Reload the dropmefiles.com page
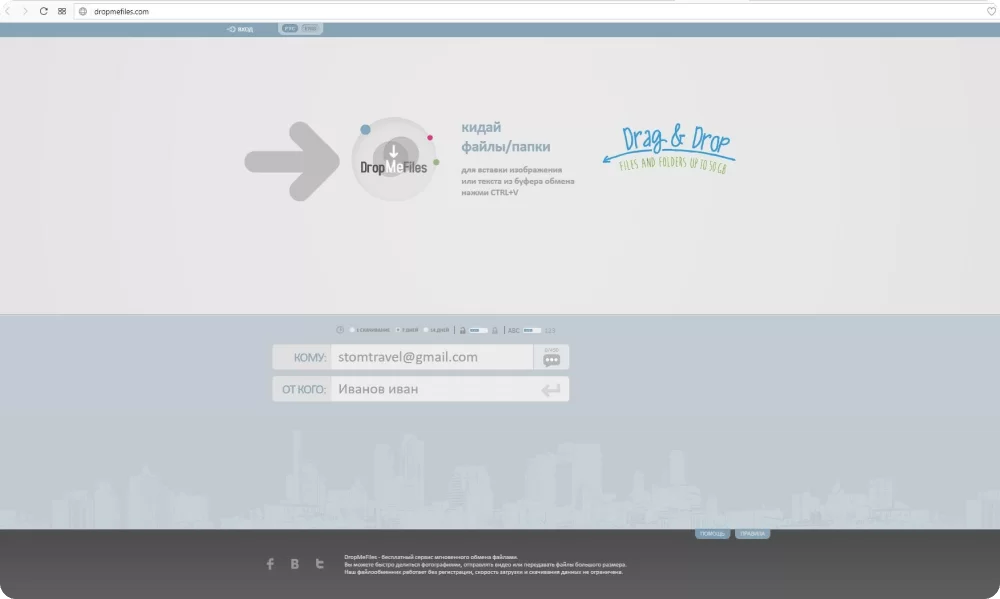This screenshot has width=1000, height=599. [43, 11]
